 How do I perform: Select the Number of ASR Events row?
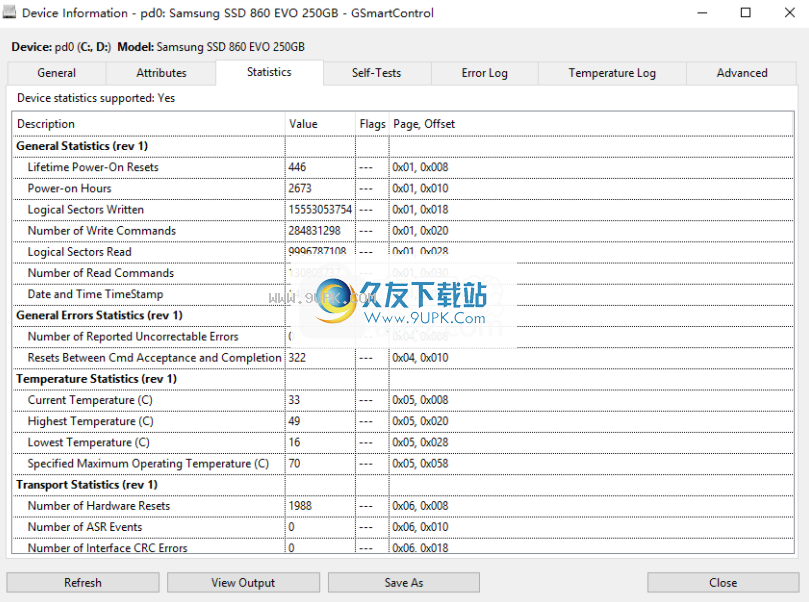[403, 527]
